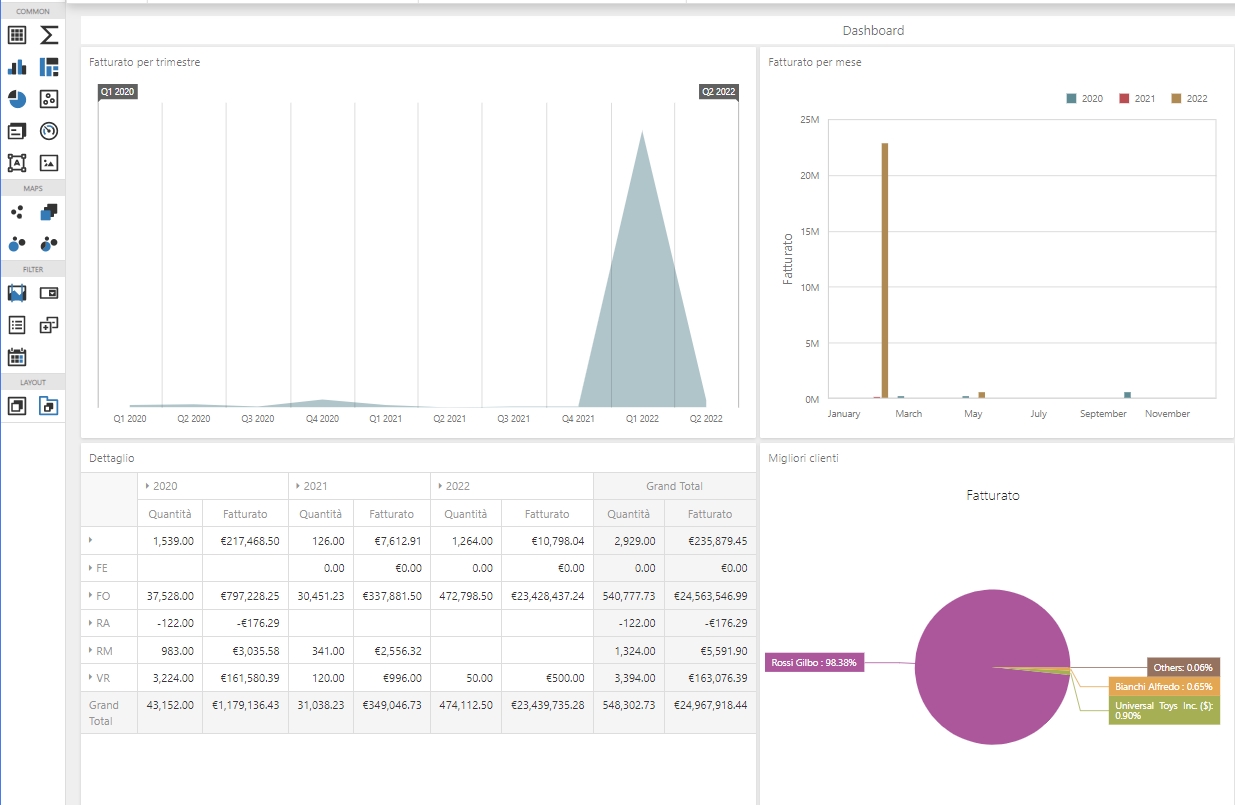Click the Universal Toys Inc. pie label
The image size is (1235, 805).
[x=1164, y=711]
